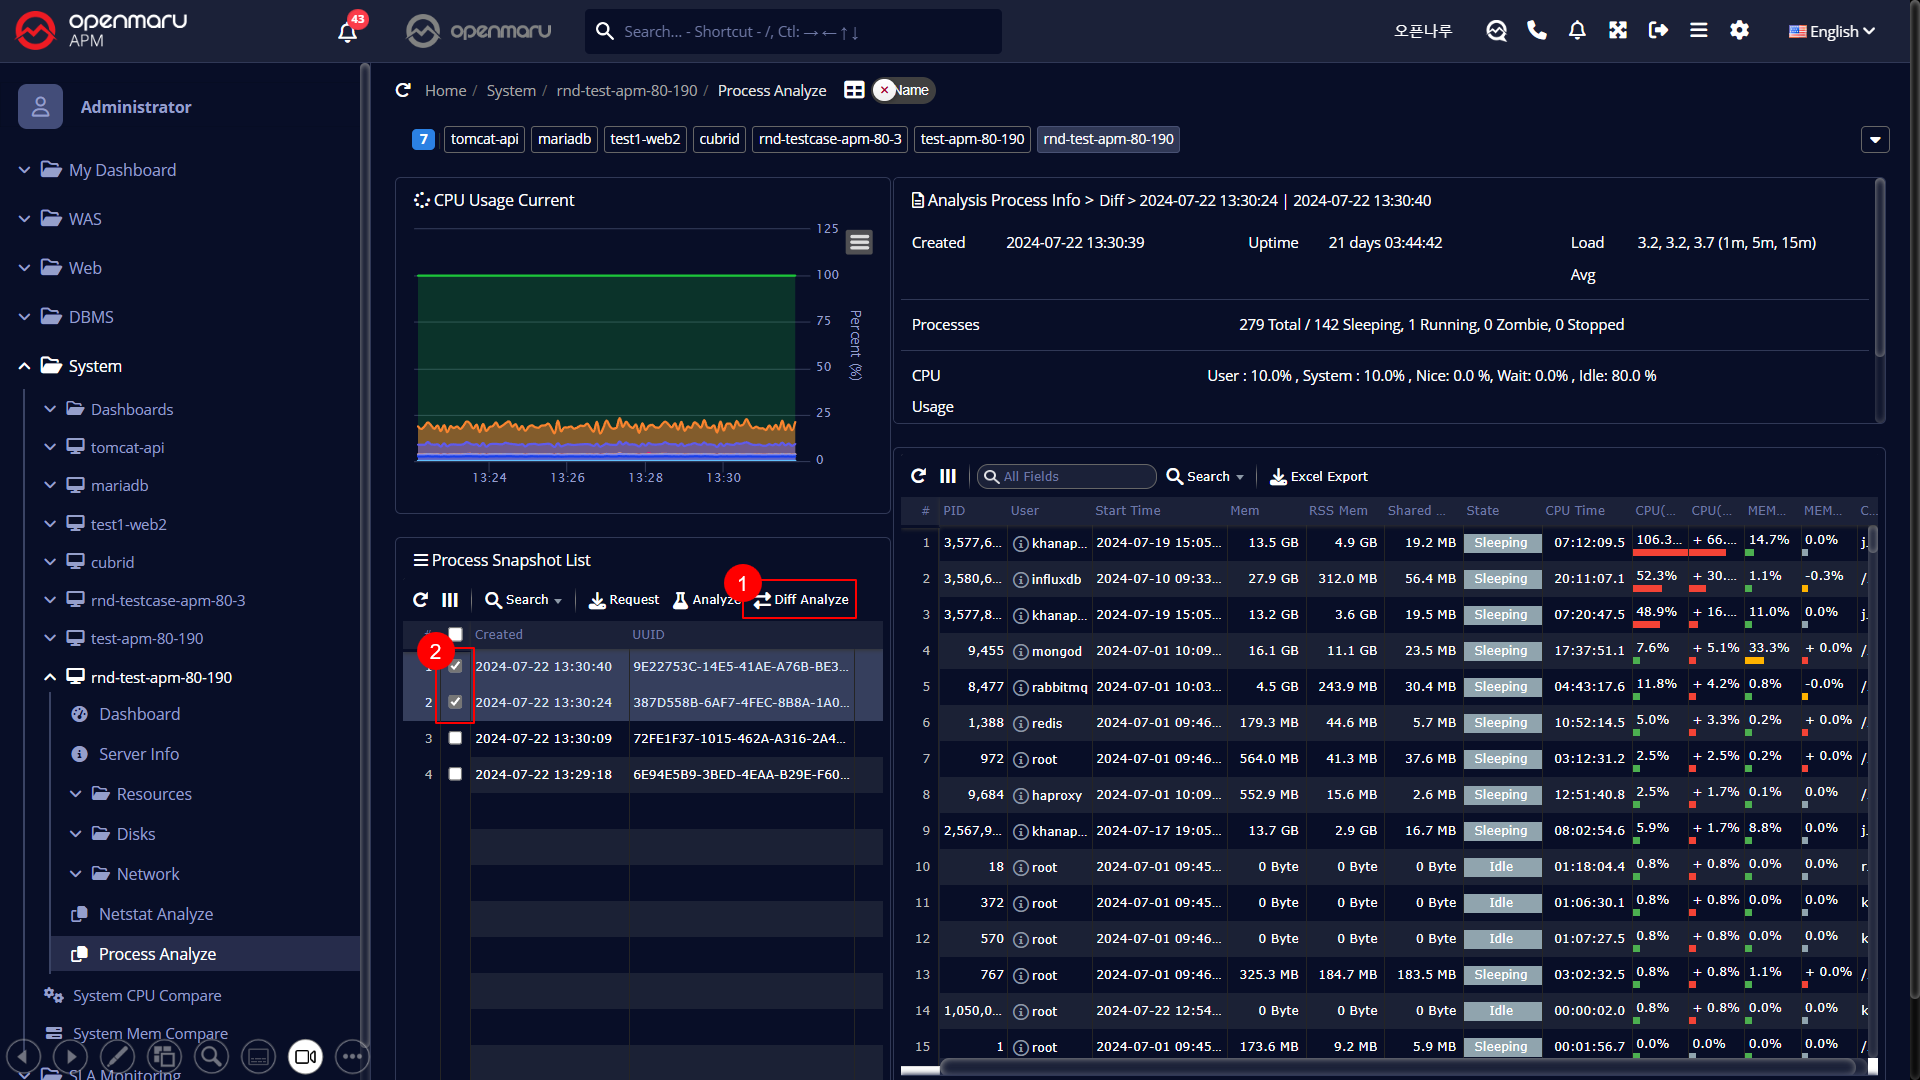
Task: Click the Diff Analyze button
Action: tap(801, 600)
